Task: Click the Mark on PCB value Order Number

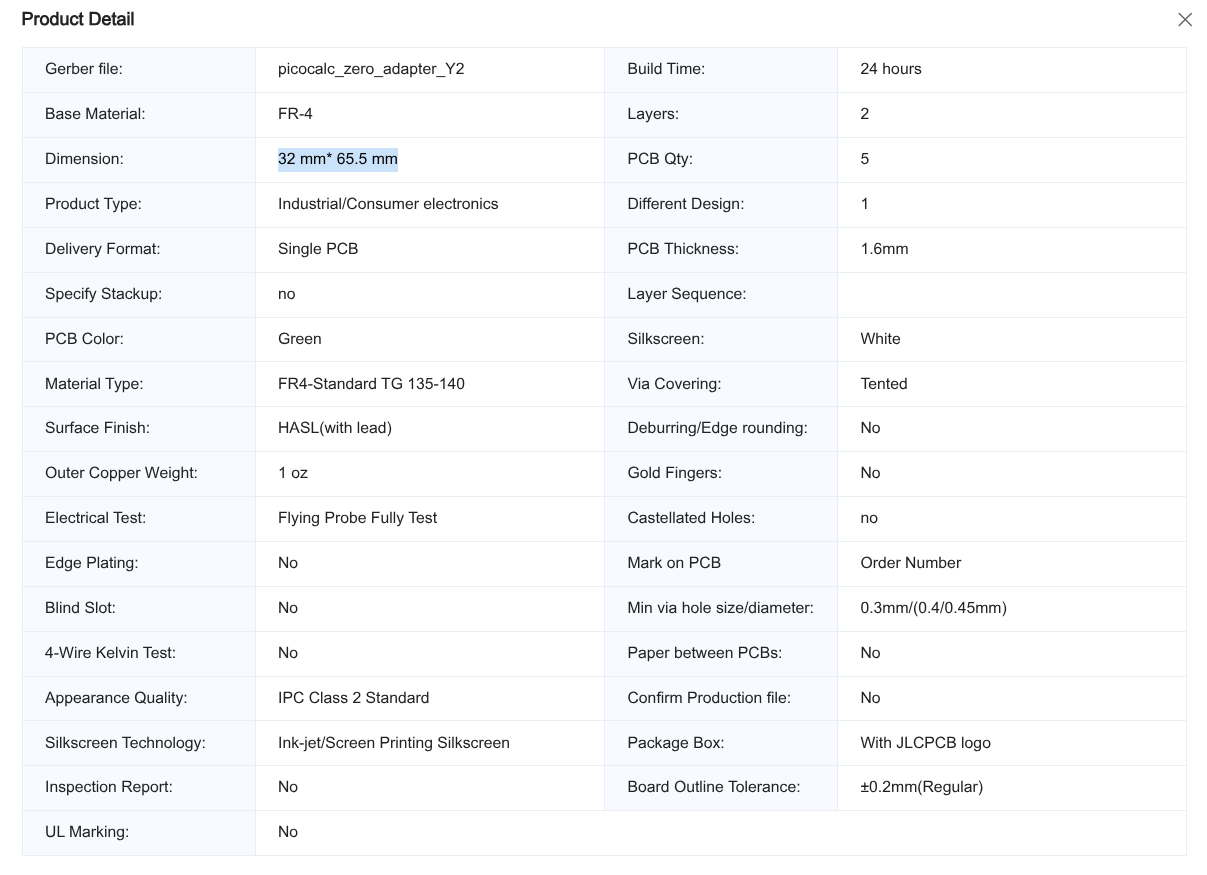Action: [910, 563]
